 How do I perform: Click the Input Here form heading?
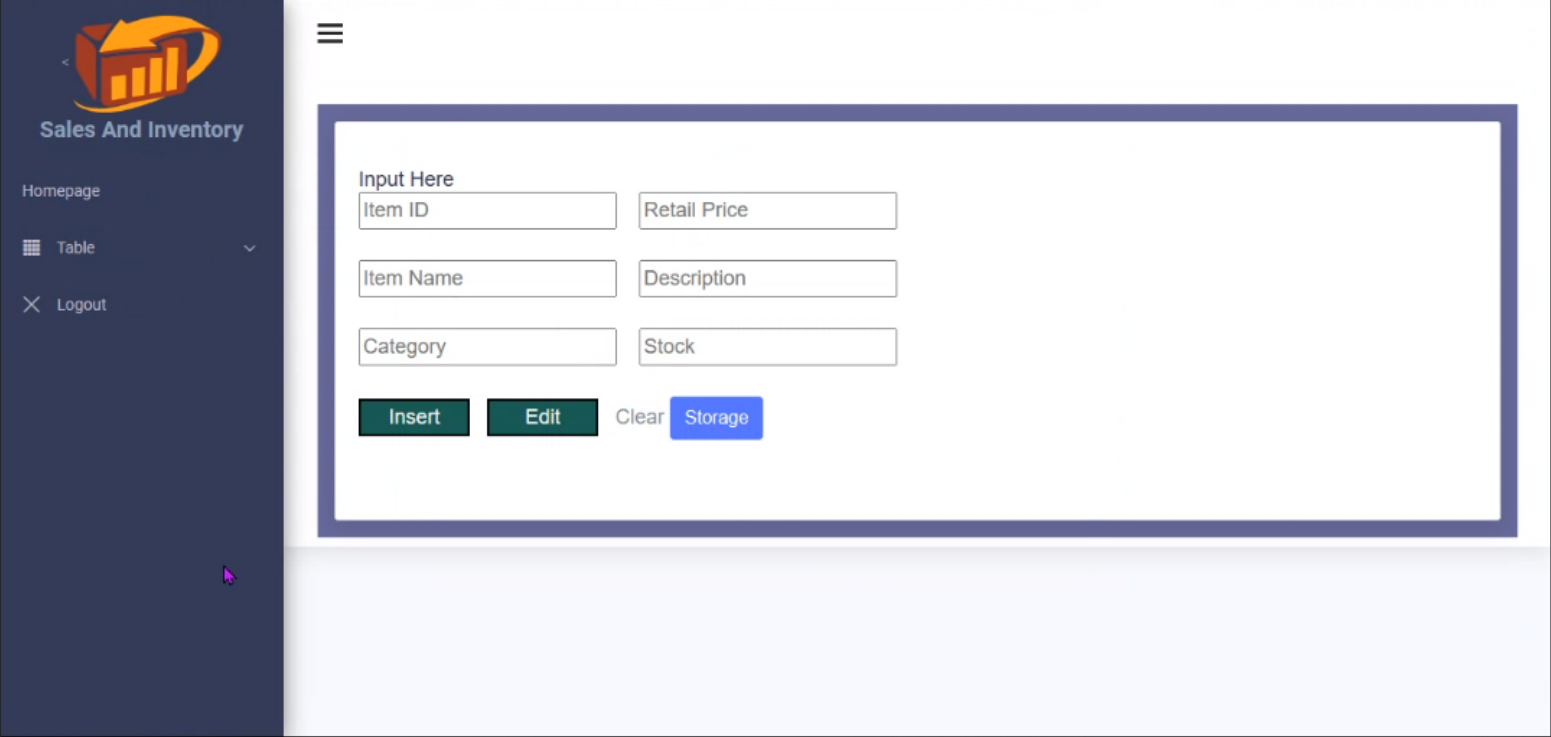click(x=406, y=180)
